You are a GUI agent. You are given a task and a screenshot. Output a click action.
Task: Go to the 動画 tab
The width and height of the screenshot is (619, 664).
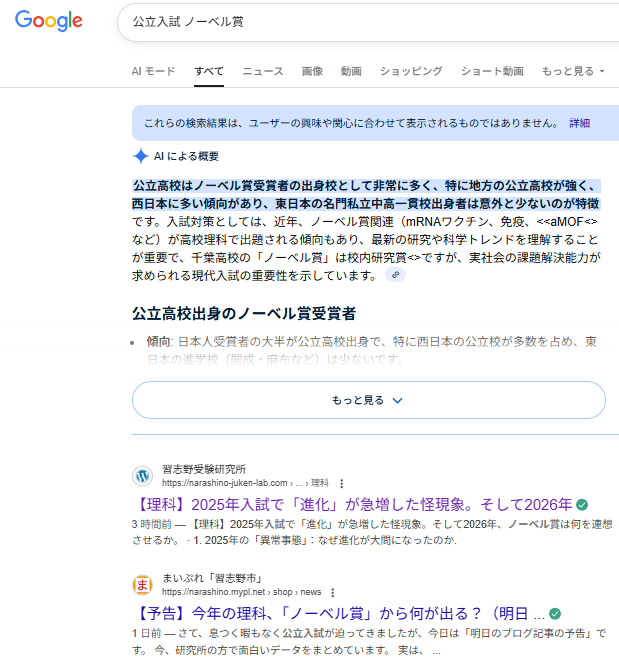[x=351, y=71]
